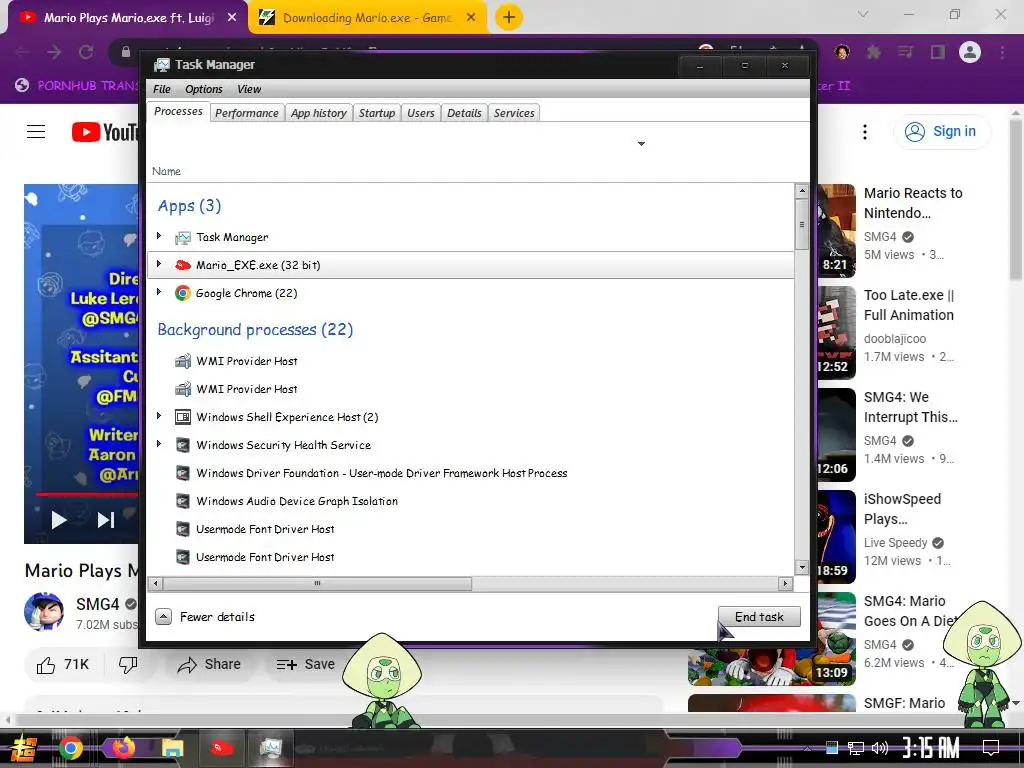Image resolution: width=1024 pixels, height=768 pixels.
Task: Expand the Task Manager app row
Action: pyautogui.click(x=159, y=235)
